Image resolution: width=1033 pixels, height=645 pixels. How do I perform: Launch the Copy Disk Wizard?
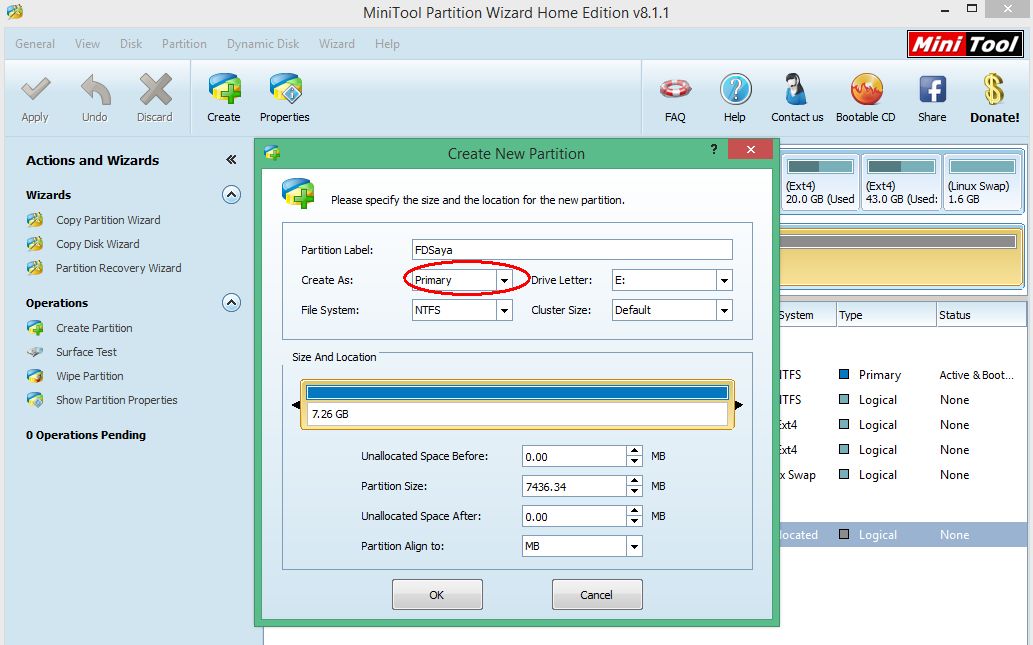coord(97,244)
